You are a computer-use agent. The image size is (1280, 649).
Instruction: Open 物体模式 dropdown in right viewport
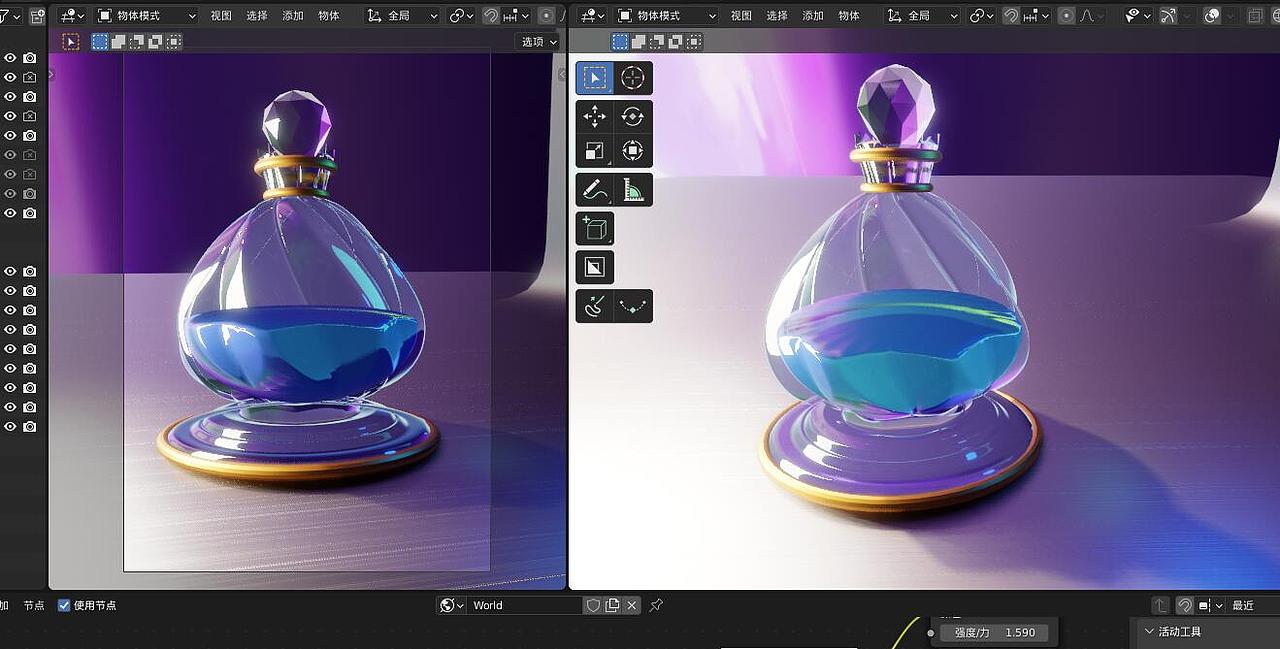pyautogui.click(x=668, y=16)
